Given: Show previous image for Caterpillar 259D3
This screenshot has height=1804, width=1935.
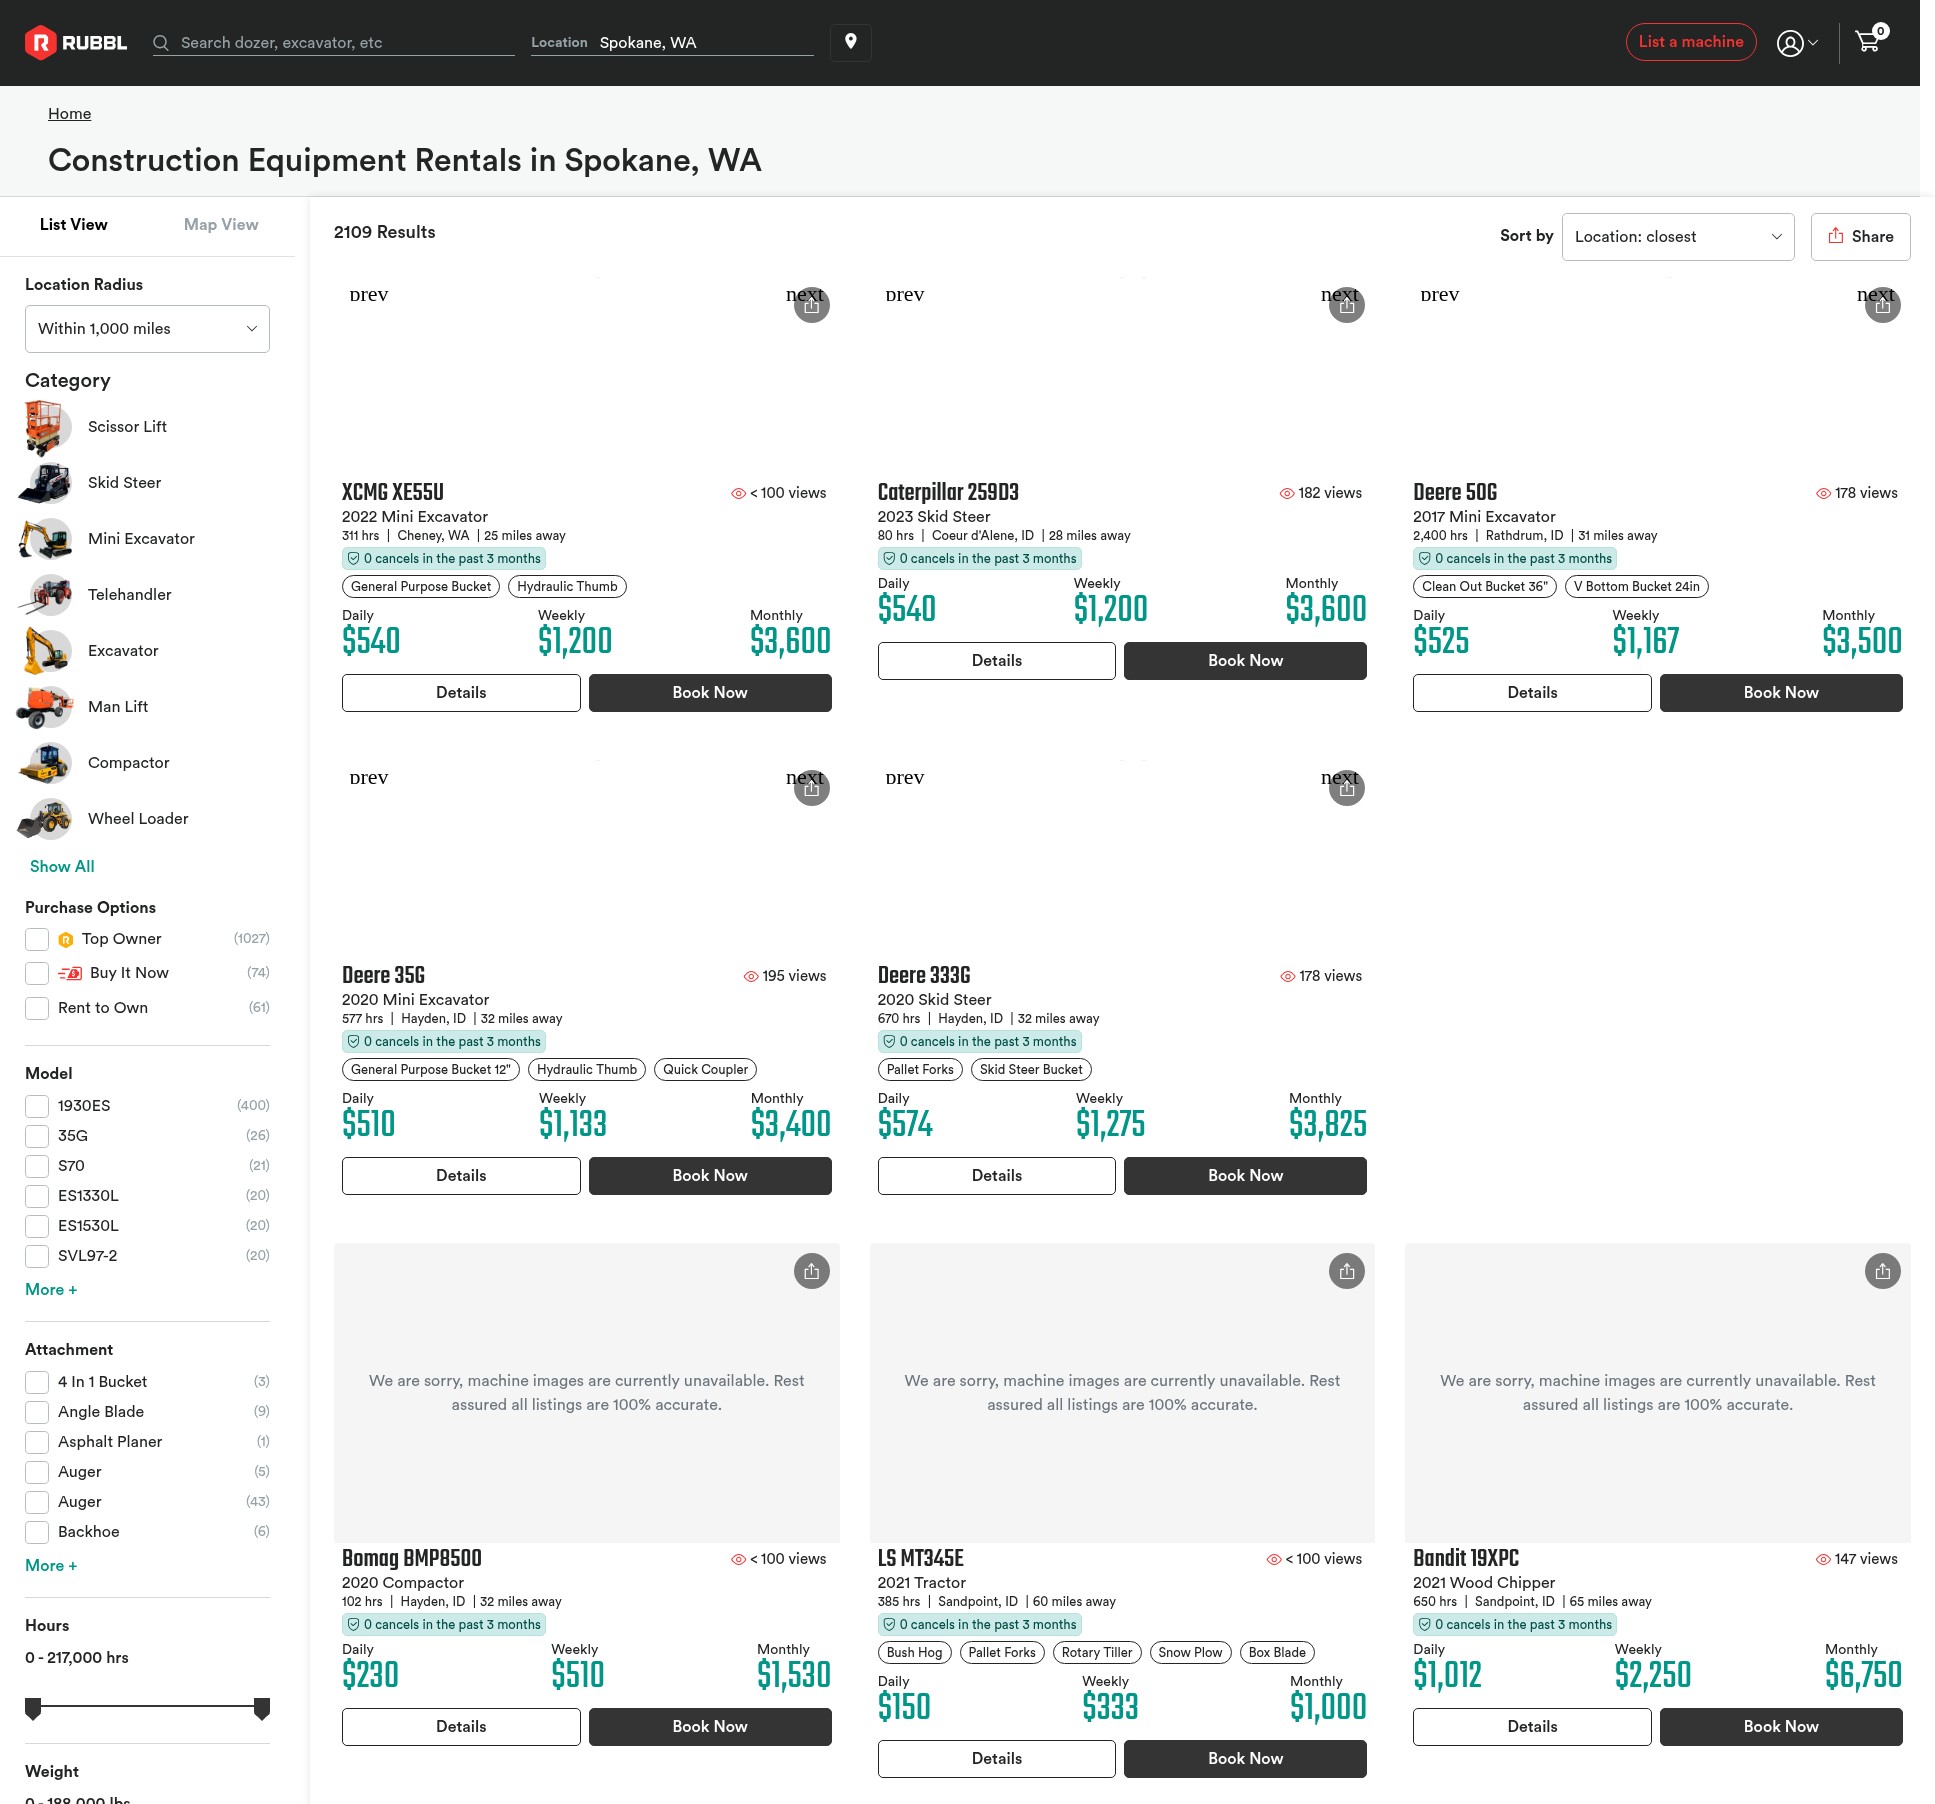Looking at the screenshot, I should [904, 295].
